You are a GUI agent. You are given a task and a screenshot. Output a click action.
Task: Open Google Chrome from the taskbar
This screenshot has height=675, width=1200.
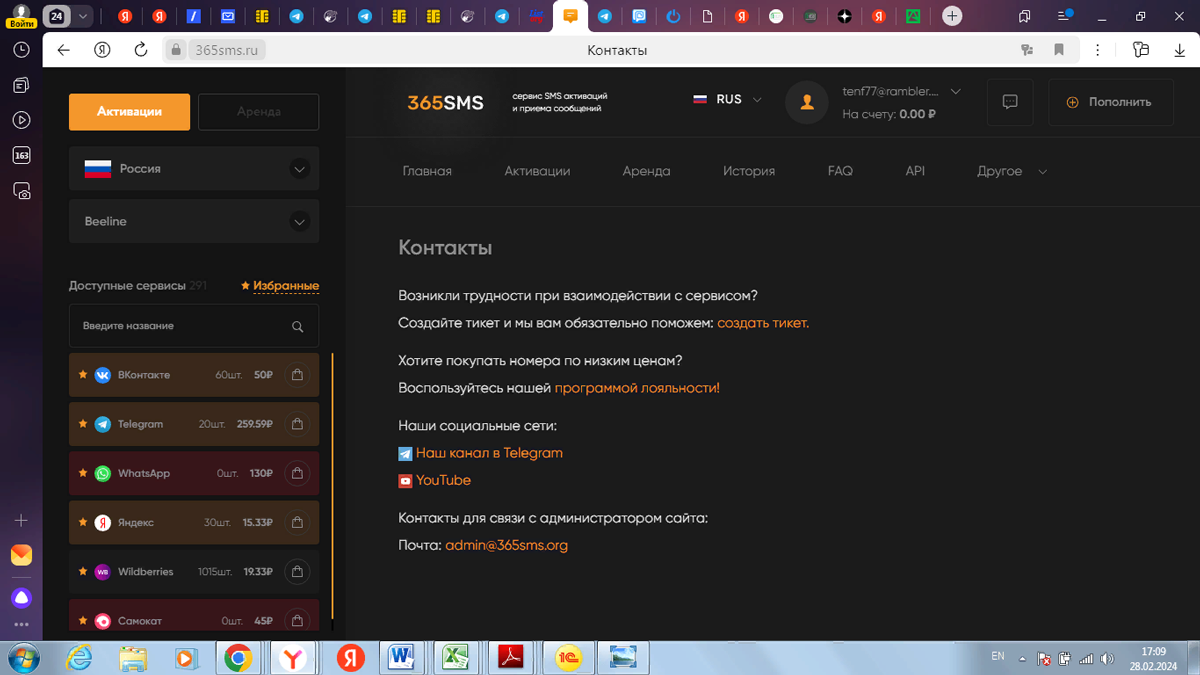pos(238,657)
